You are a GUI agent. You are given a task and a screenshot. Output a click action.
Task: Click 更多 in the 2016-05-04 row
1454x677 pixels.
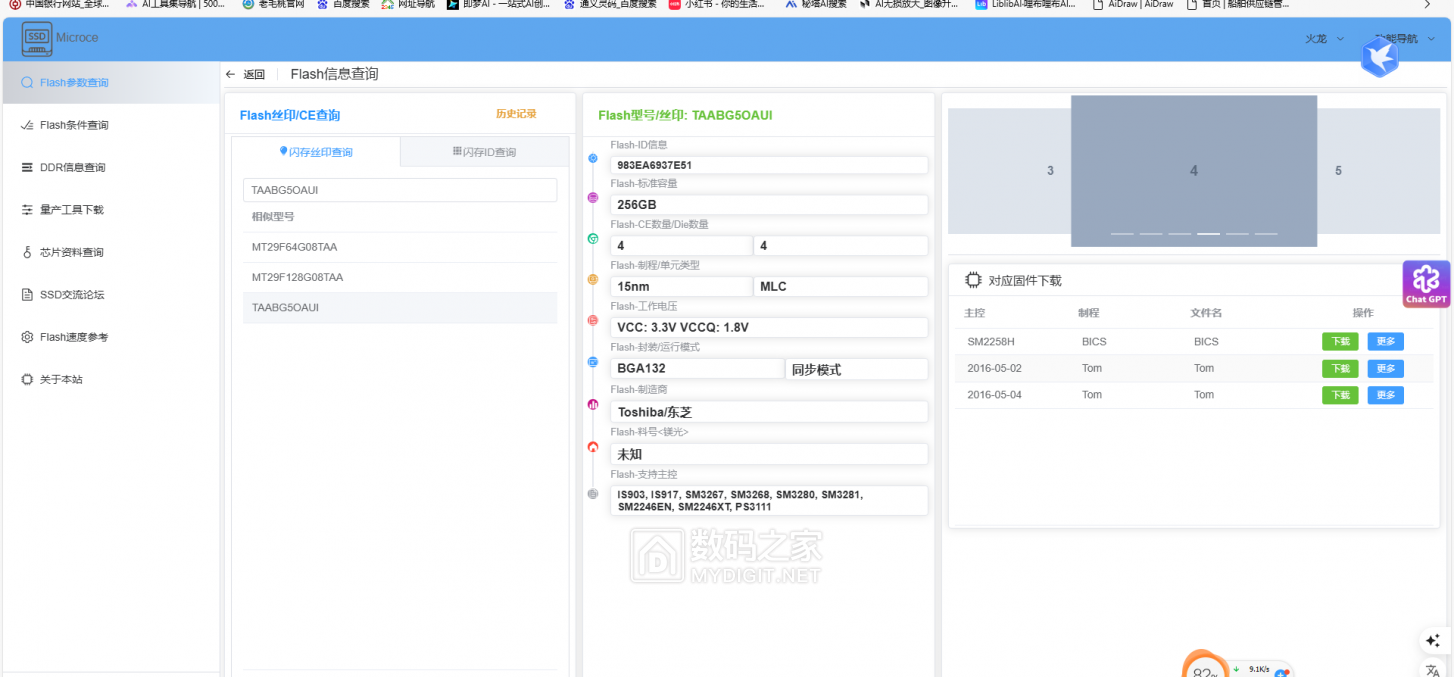coord(1385,395)
